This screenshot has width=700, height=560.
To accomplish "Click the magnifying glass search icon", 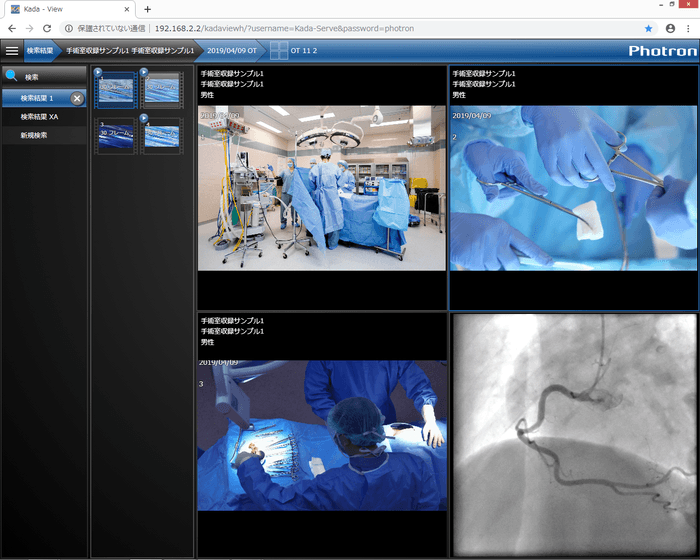I will (12, 75).
